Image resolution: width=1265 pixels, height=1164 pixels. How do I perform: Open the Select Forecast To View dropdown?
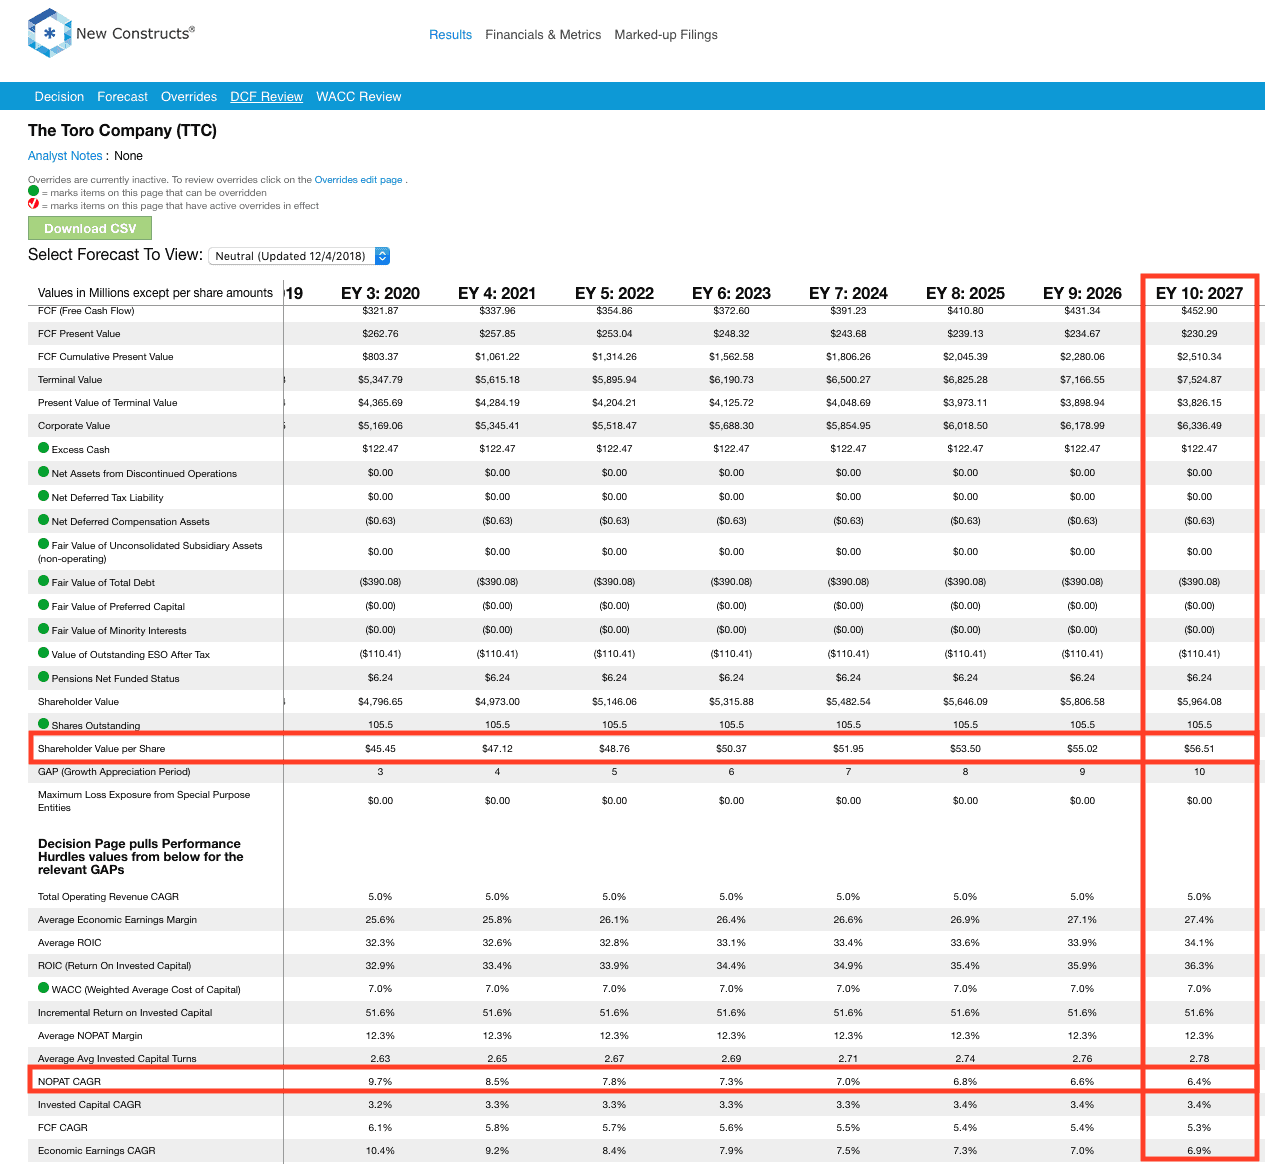coord(300,256)
